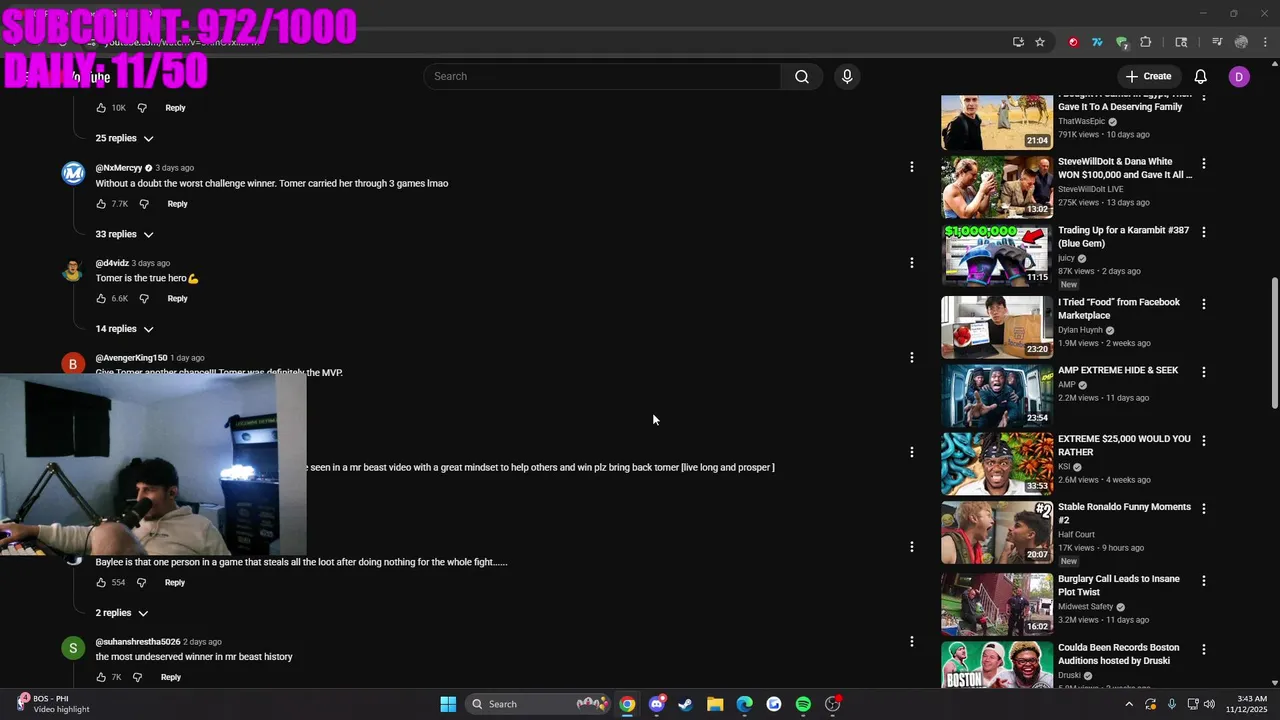Screen dimensions: 1280x720
Task: Open the Chrome three-dot menu
Action: 1265,42
